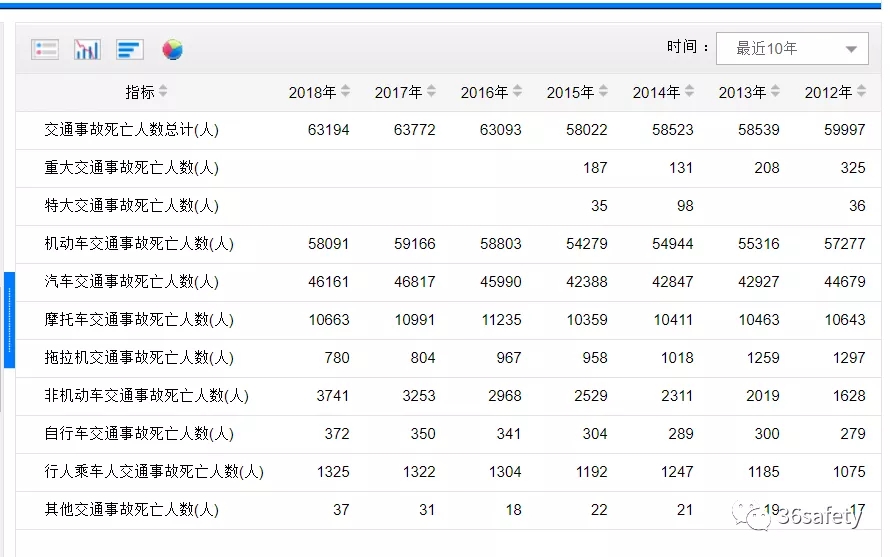890x557 pixels.
Task: Sort table by 2015年 column
Action: [604, 91]
